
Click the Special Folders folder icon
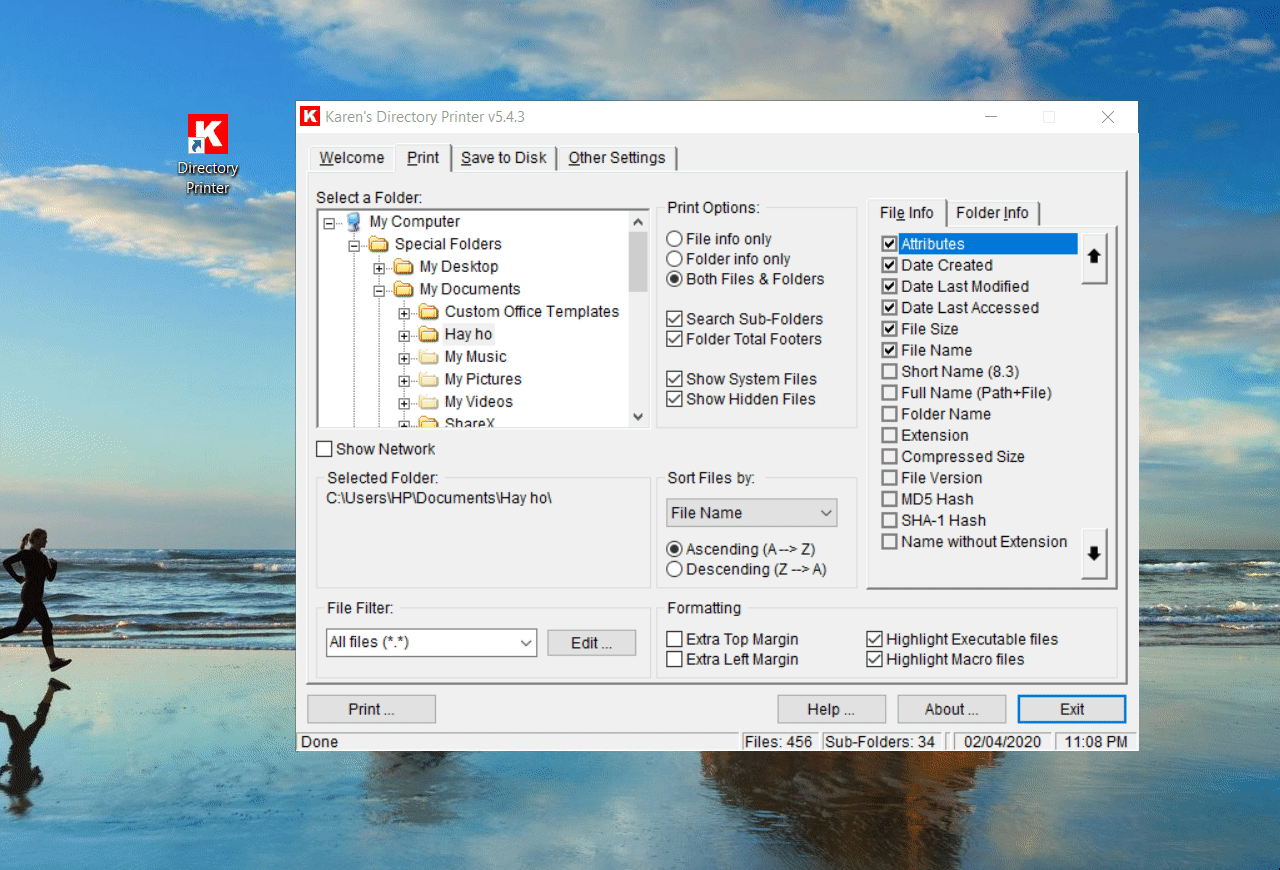click(377, 244)
